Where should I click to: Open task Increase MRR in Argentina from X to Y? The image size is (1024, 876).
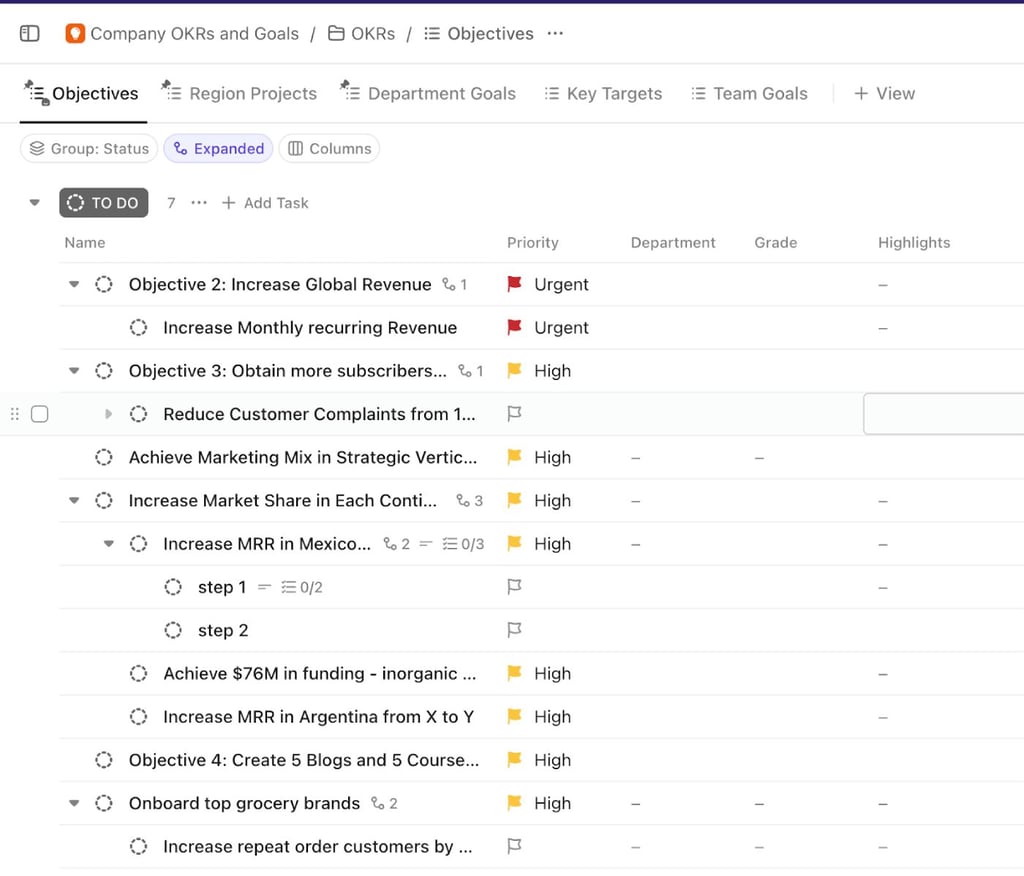pos(319,717)
